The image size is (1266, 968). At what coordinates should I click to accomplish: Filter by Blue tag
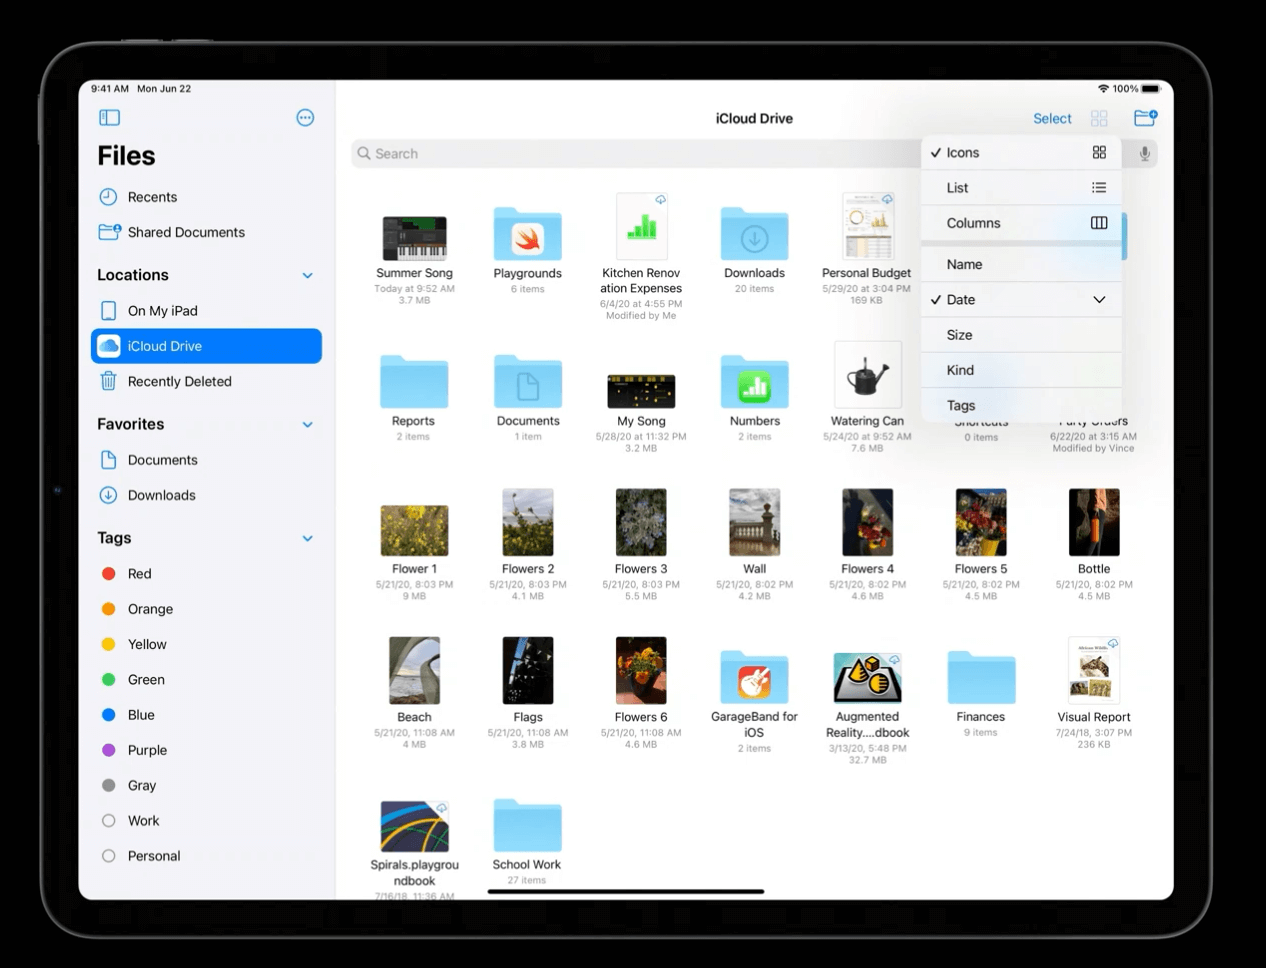(x=206, y=715)
